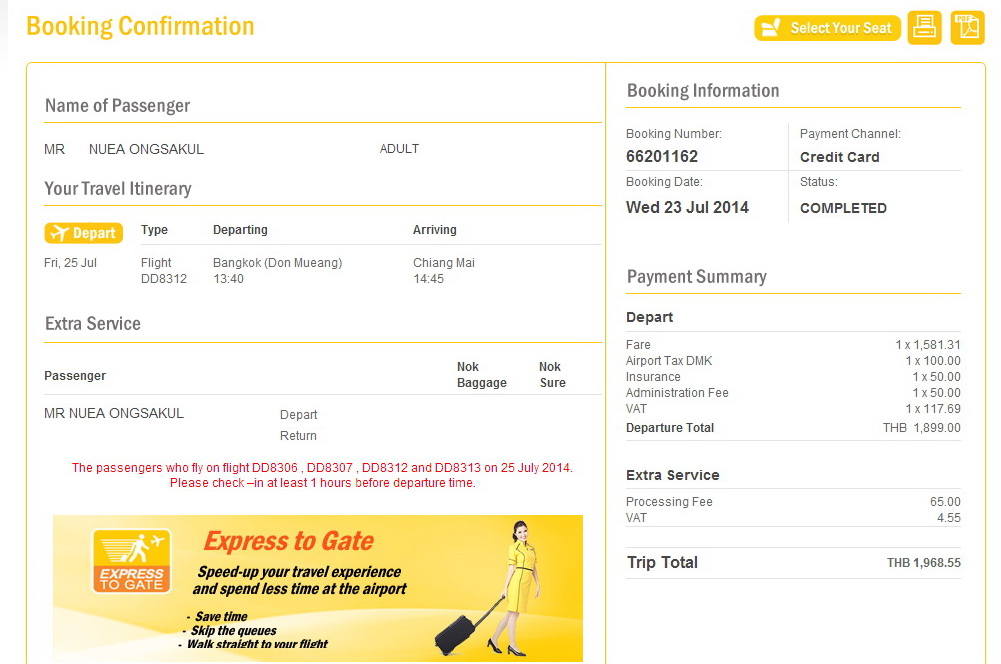Click the Express to Gate logo

[131, 561]
